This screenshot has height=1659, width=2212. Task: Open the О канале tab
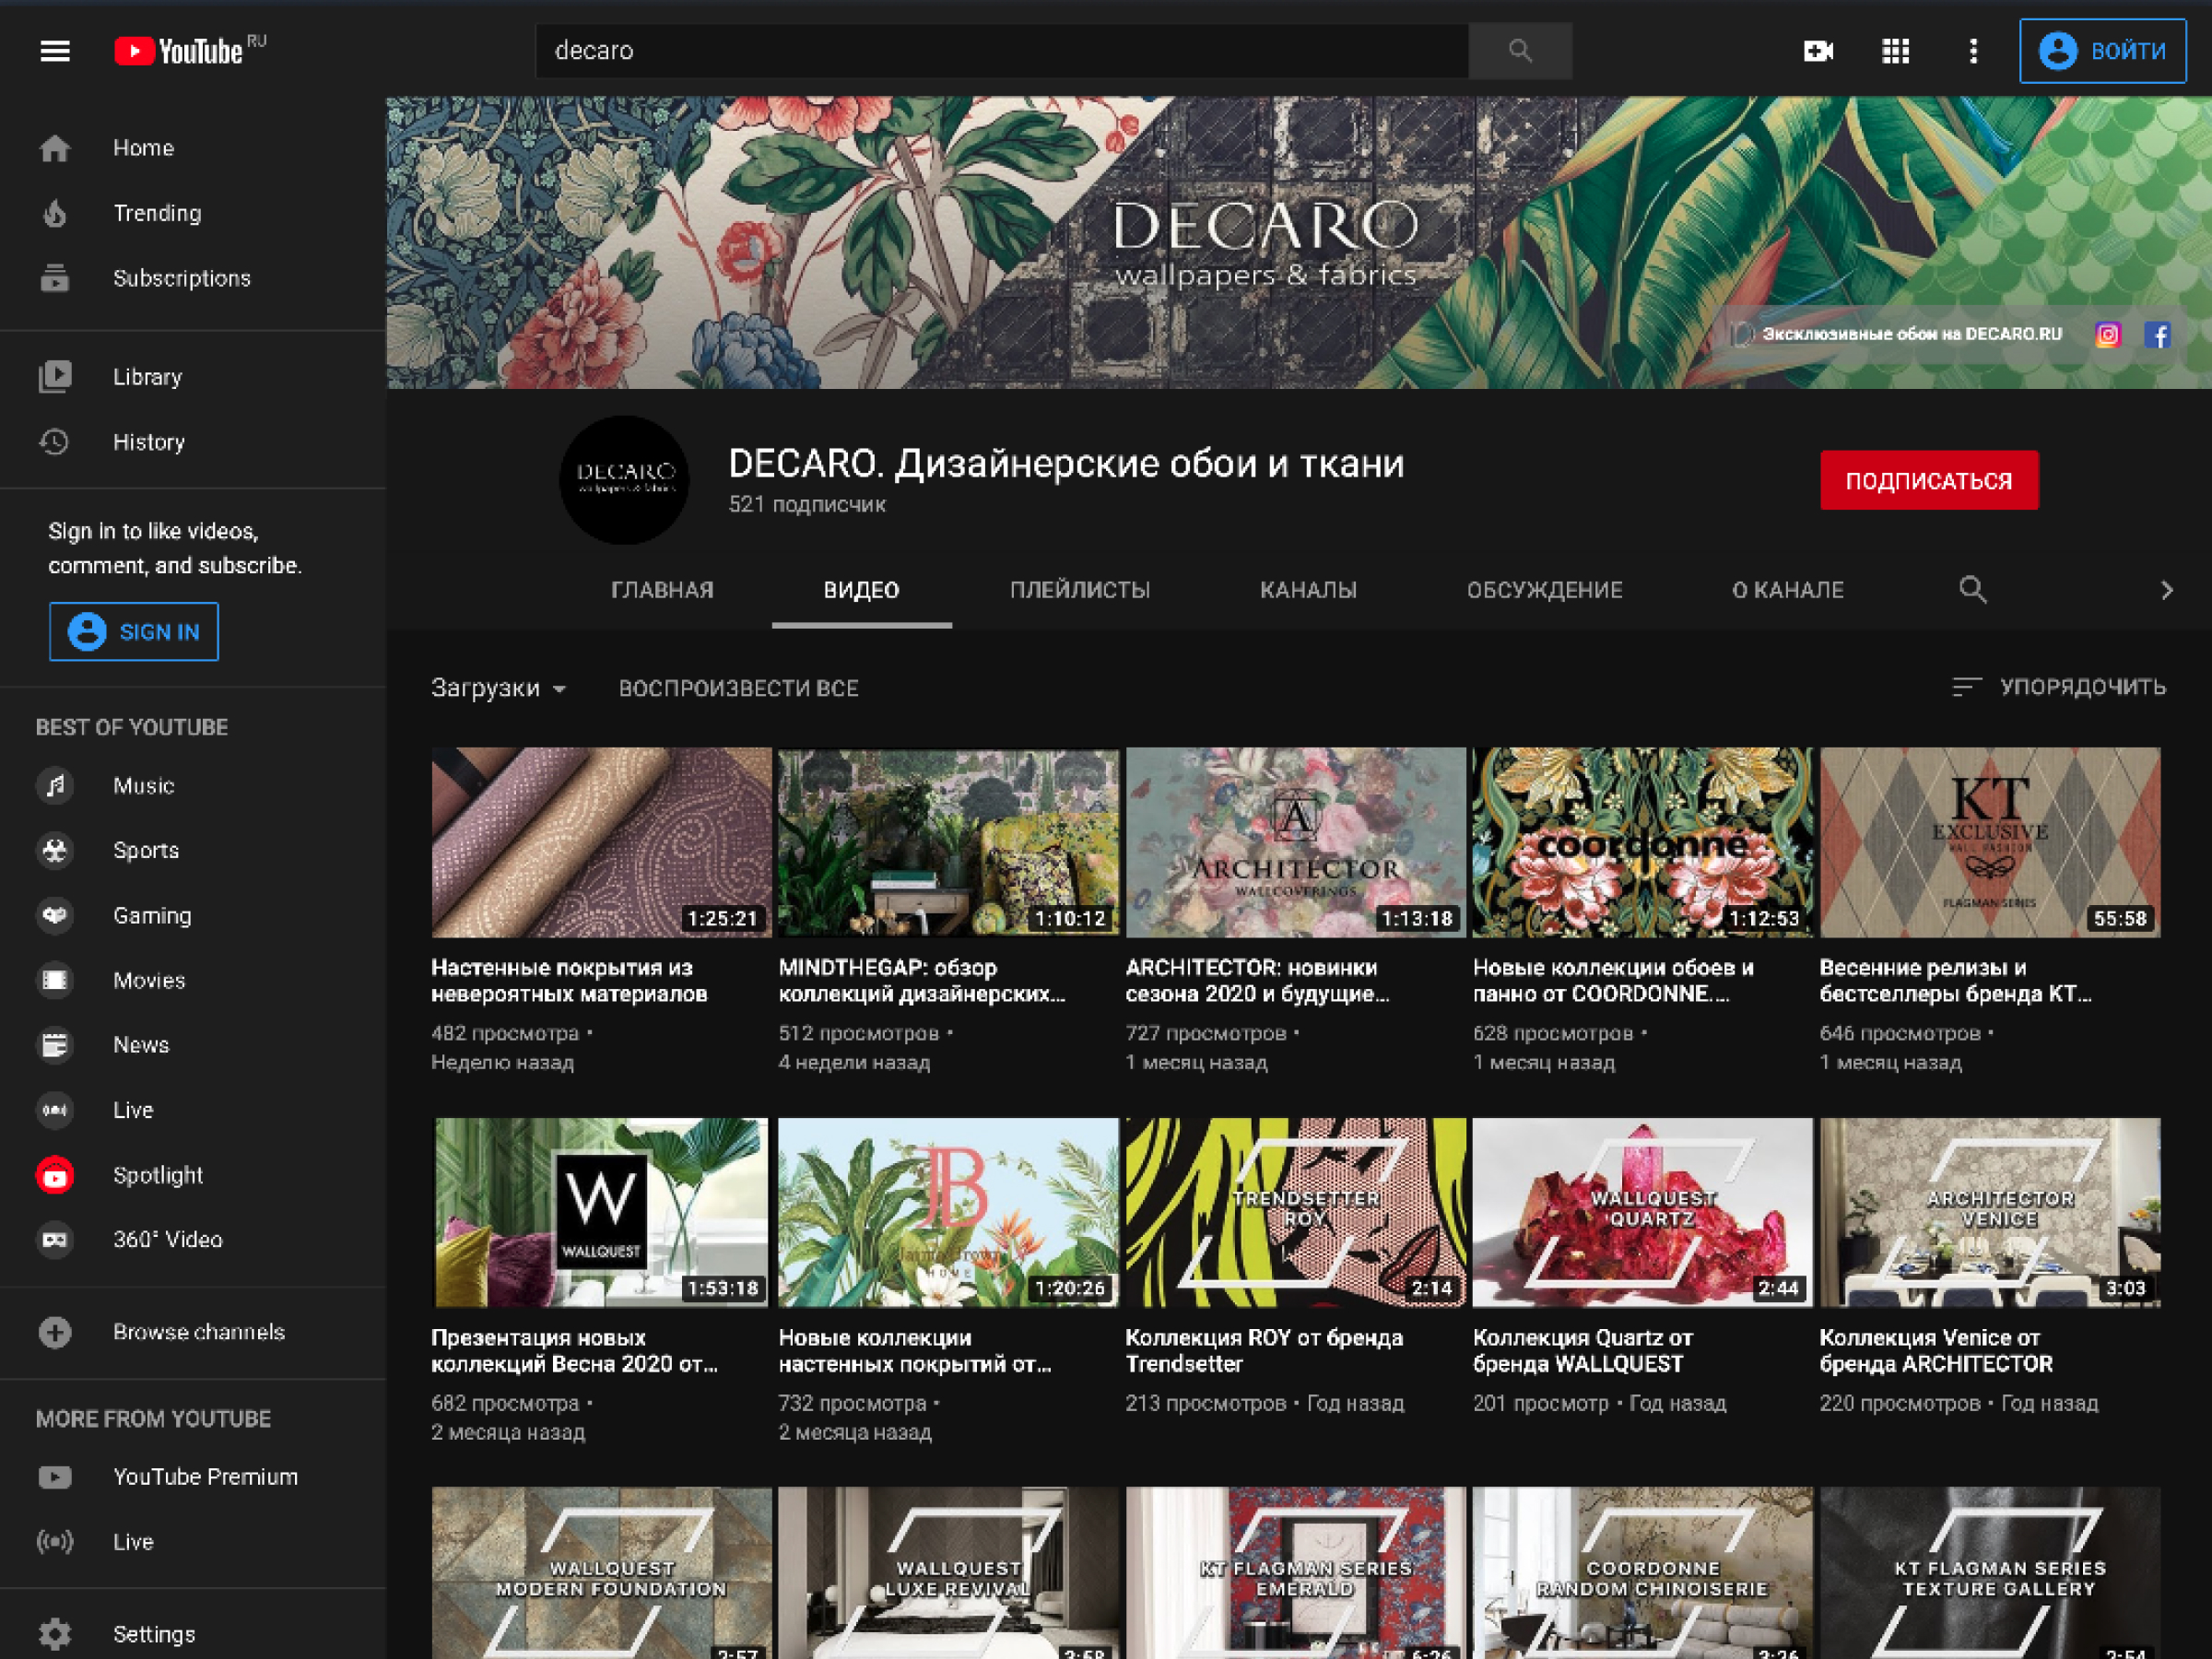tap(1787, 590)
